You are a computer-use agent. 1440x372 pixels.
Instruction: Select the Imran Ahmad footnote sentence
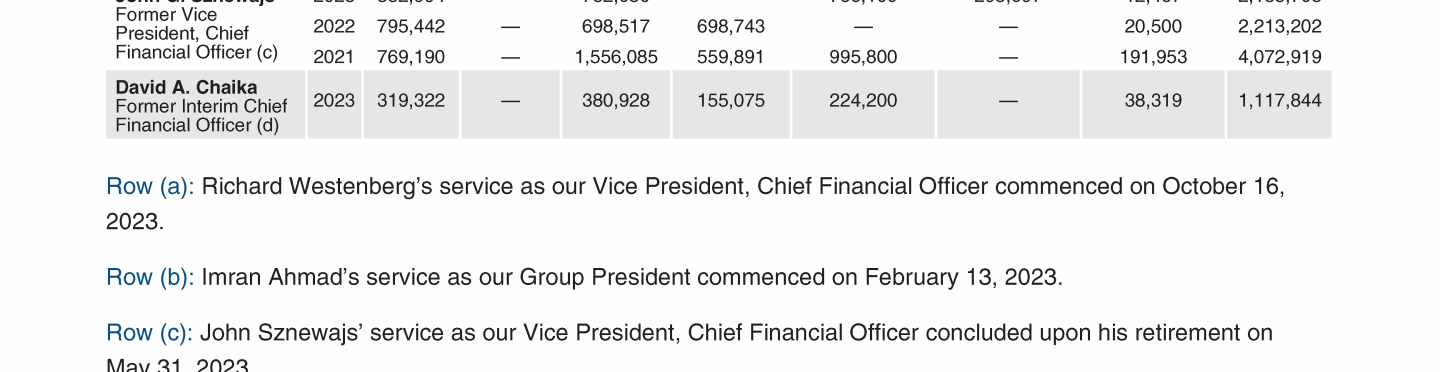point(632,277)
